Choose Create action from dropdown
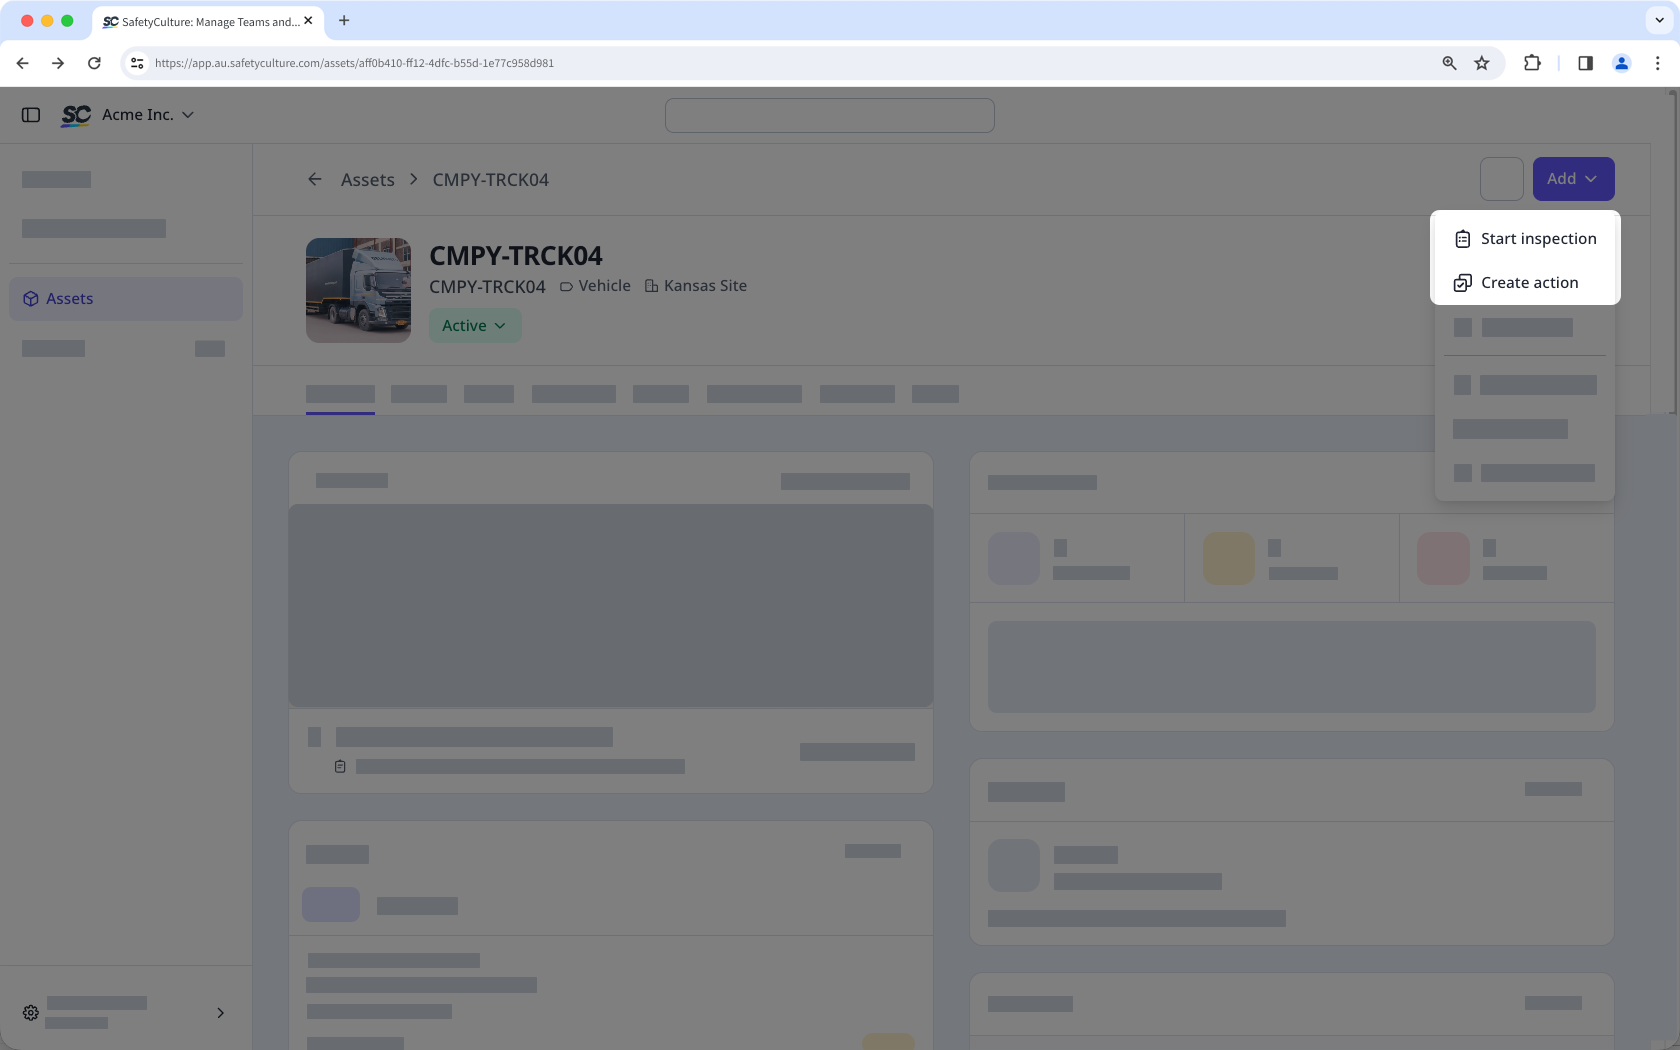1680x1050 pixels. tap(1525, 283)
